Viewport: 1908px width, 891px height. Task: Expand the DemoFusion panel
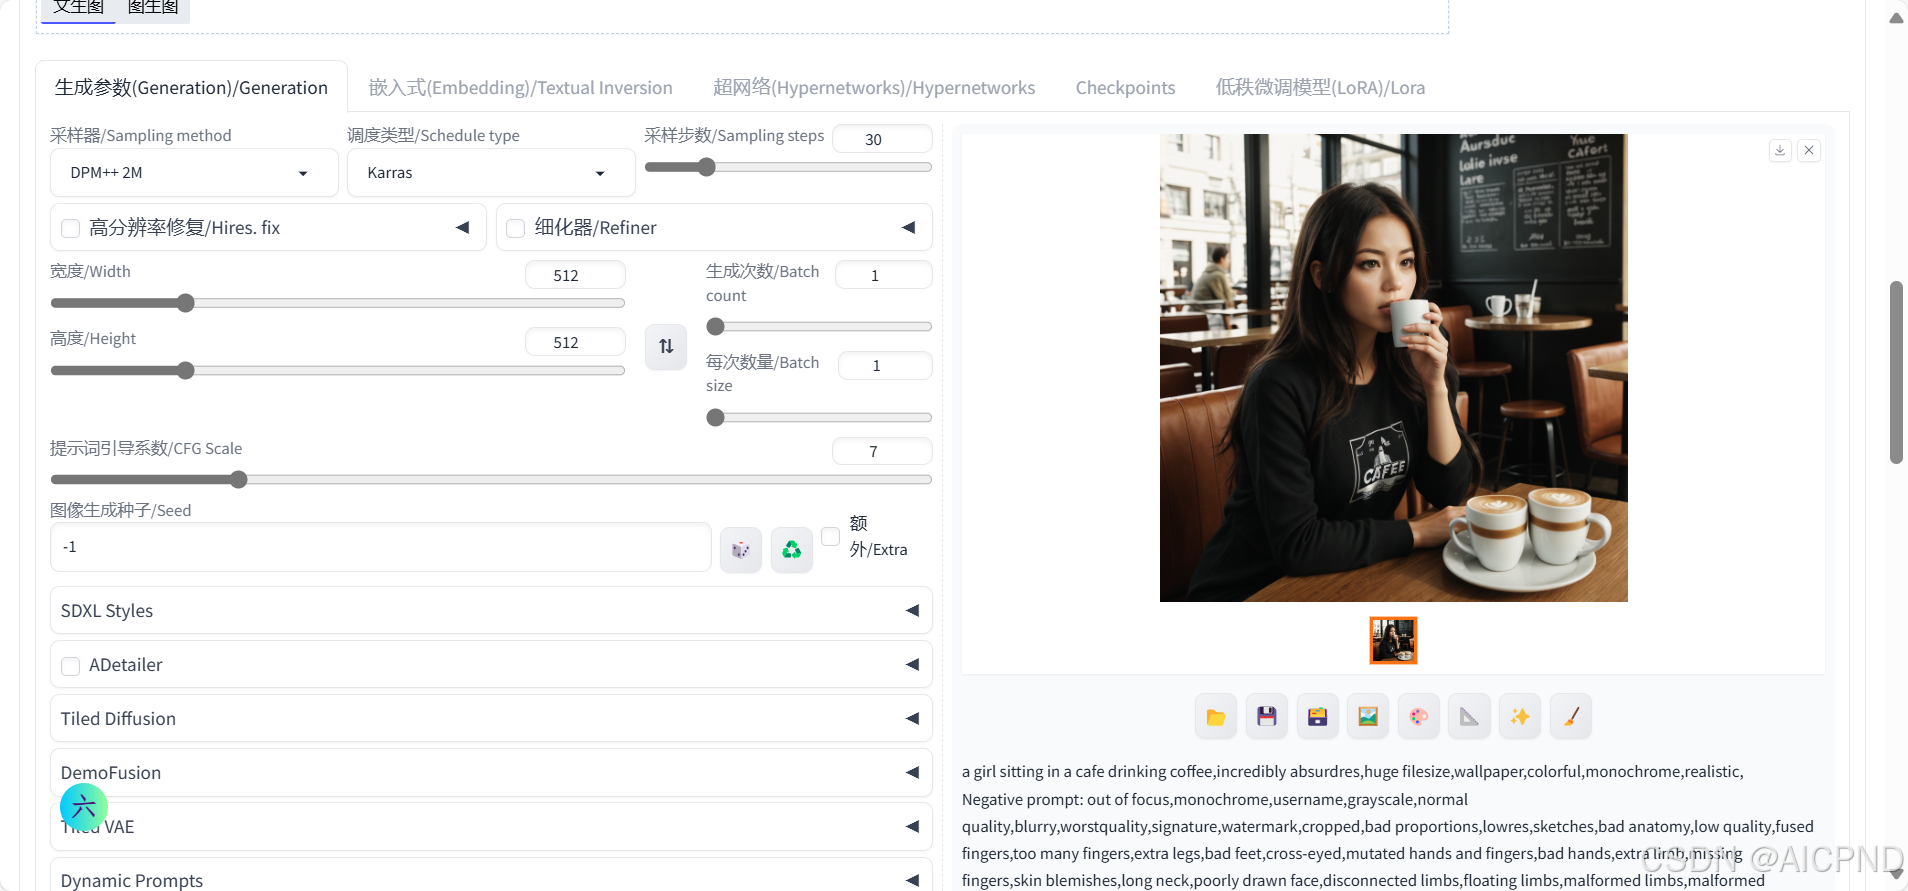coord(491,773)
